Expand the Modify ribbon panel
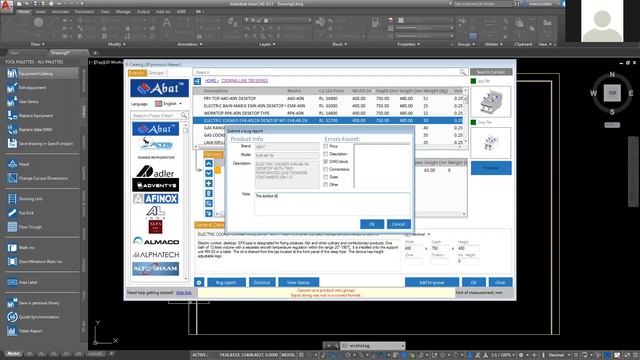The width and height of the screenshot is (640, 360). pyautogui.click(x=116, y=44)
